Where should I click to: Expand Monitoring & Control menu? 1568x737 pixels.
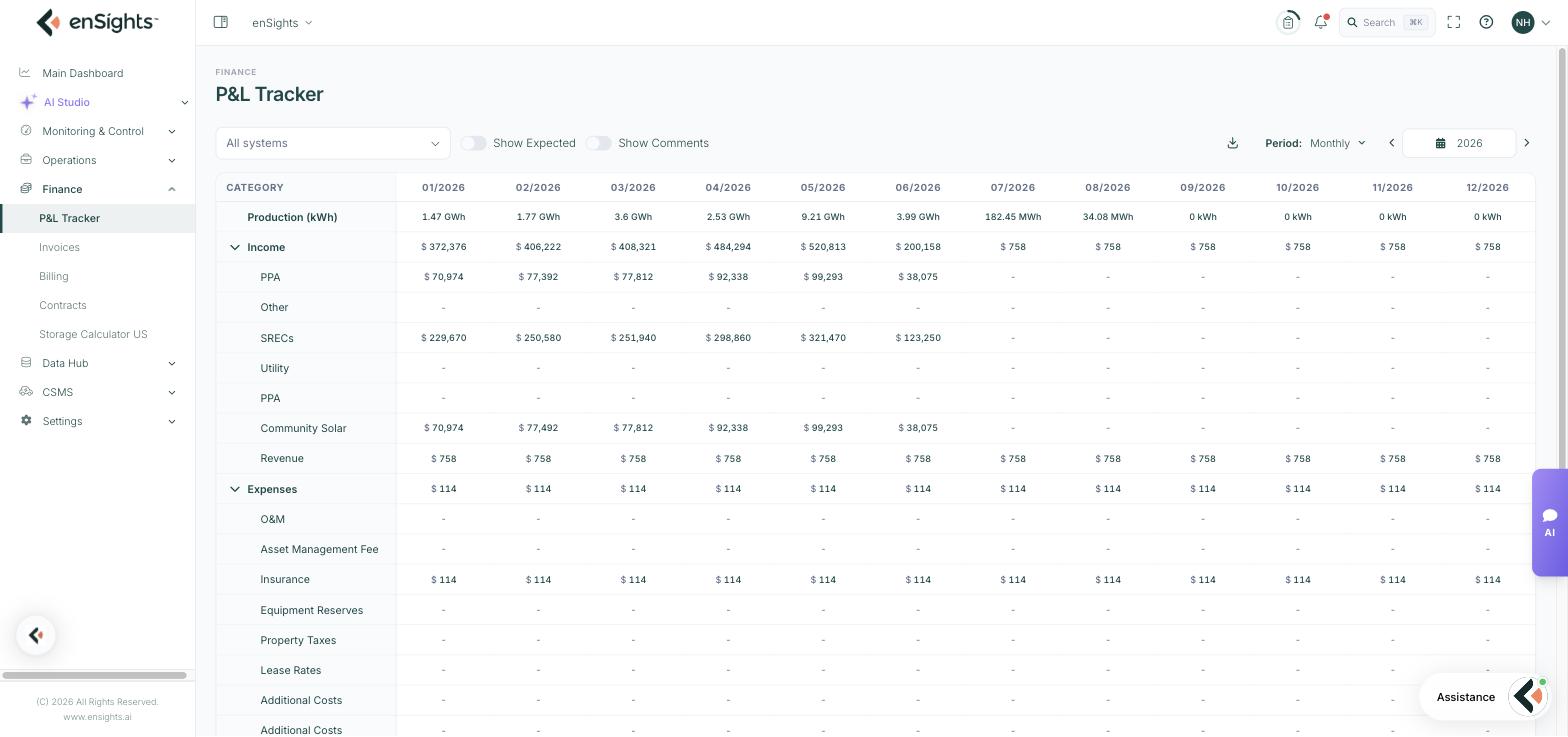pyautogui.click(x=97, y=131)
